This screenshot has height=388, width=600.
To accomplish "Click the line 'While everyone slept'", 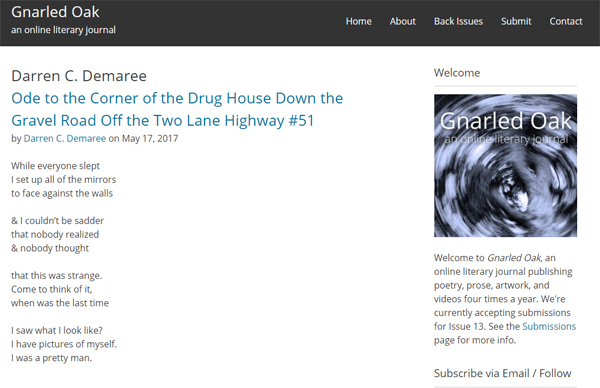I will [55, 166].
